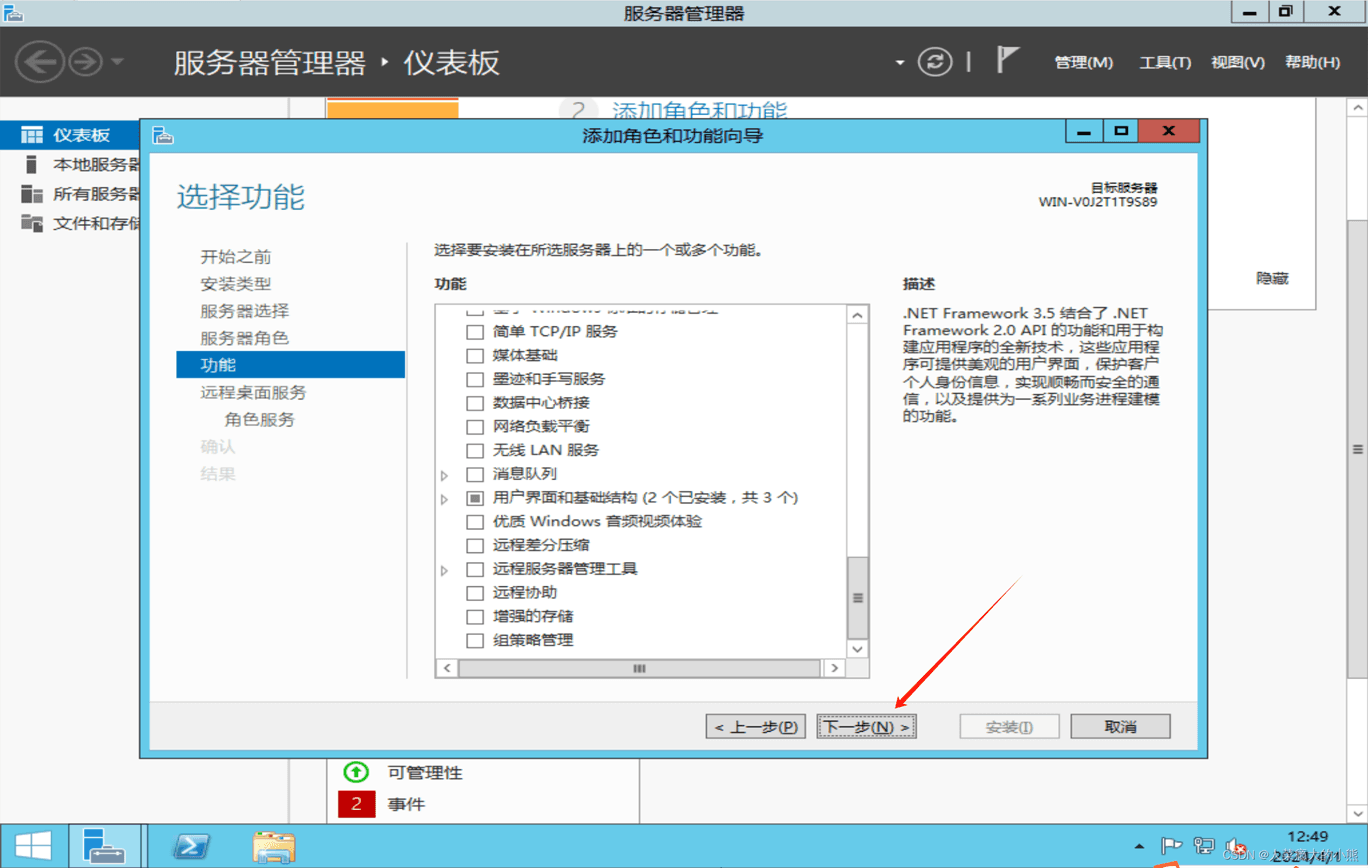Open the notifications flag icon
Image resolution: width=1368 pixels, height=868 pixels.
(x=1007, y=61)
